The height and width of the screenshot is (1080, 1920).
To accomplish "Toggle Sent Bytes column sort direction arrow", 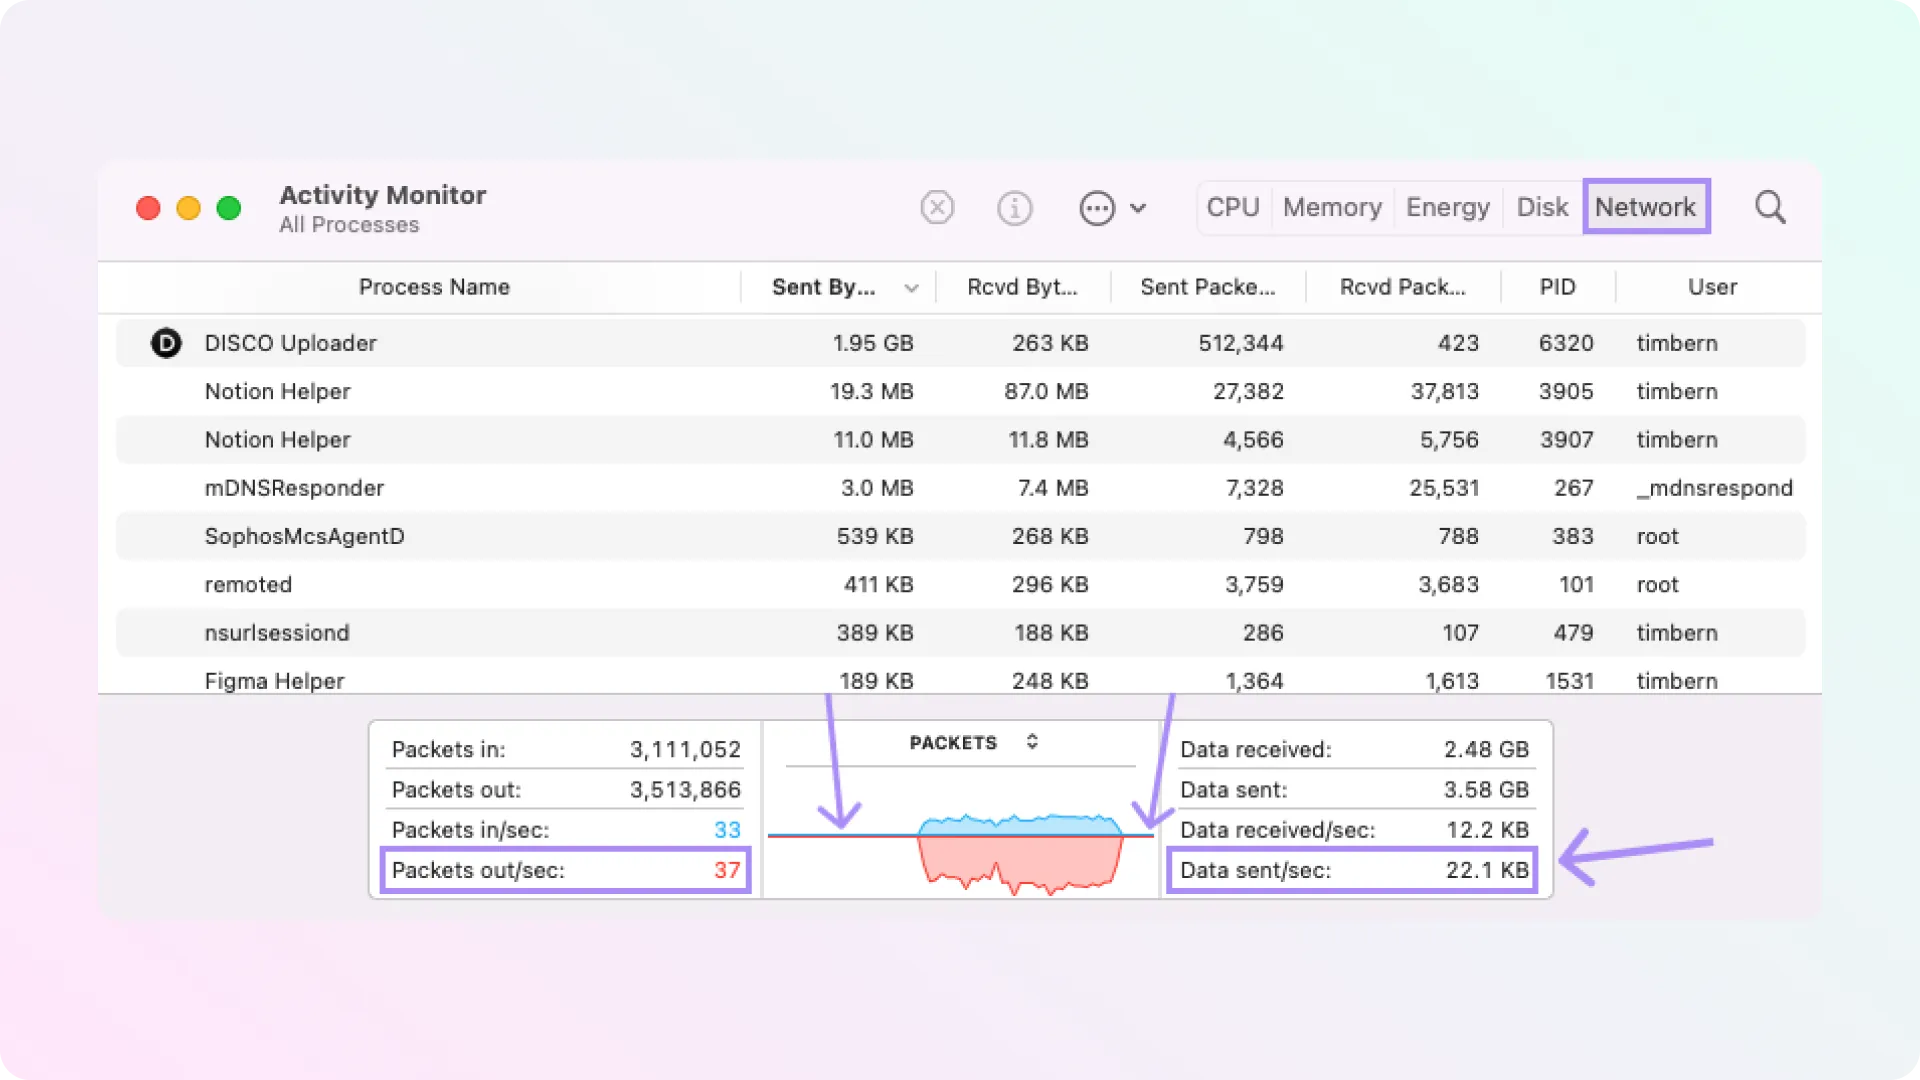I will (x=911, y=288).
